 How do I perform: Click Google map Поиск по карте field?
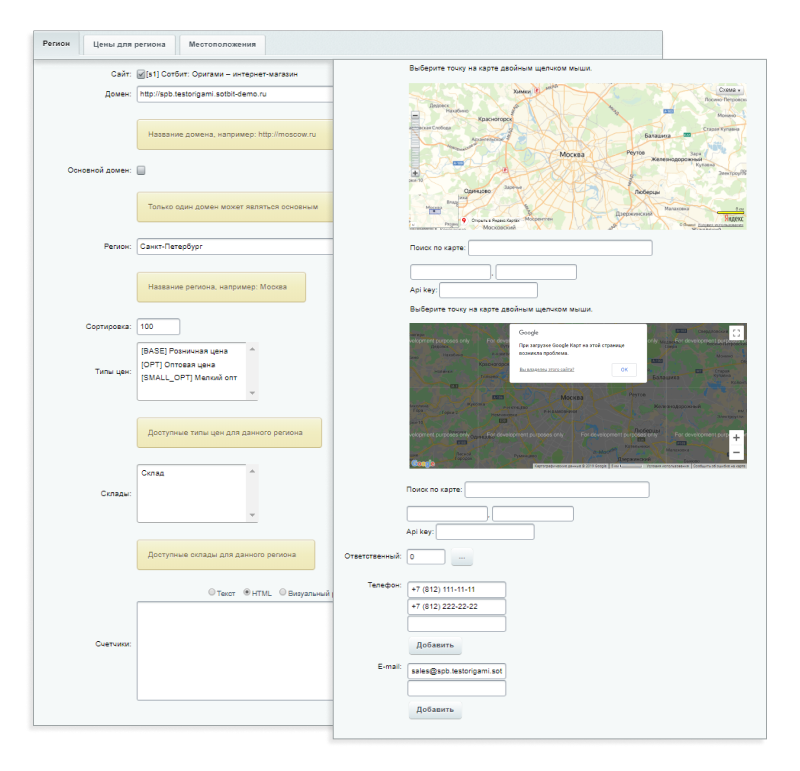pyautogui.click(x=557, y=490)
